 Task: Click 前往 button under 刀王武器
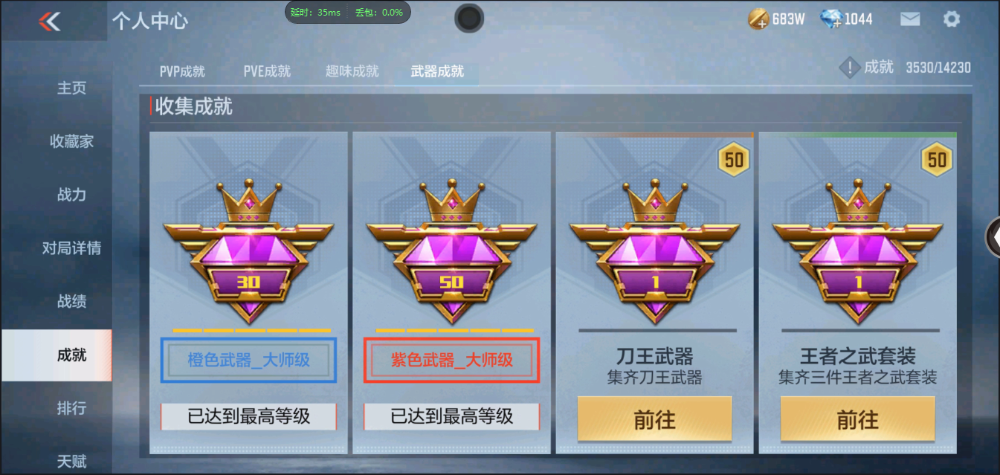click(x=655, y=419)
